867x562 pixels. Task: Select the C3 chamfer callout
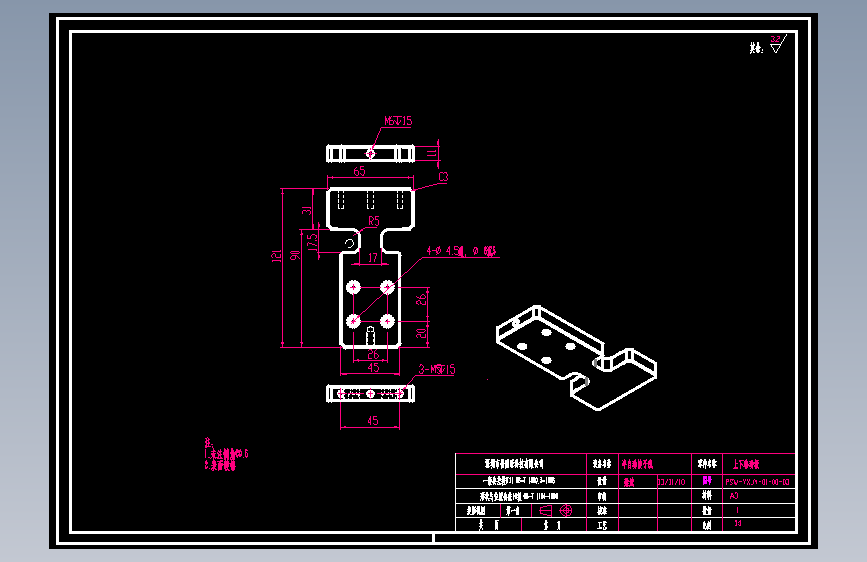click(x=443, y=176)
